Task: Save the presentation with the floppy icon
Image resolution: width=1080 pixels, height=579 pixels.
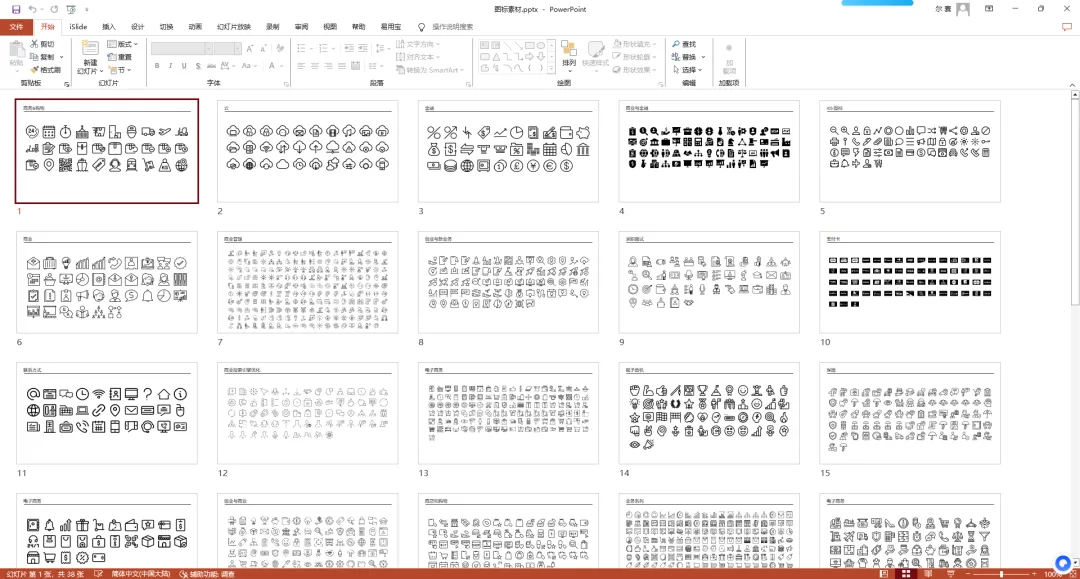Action: click(x=16, y=9)
